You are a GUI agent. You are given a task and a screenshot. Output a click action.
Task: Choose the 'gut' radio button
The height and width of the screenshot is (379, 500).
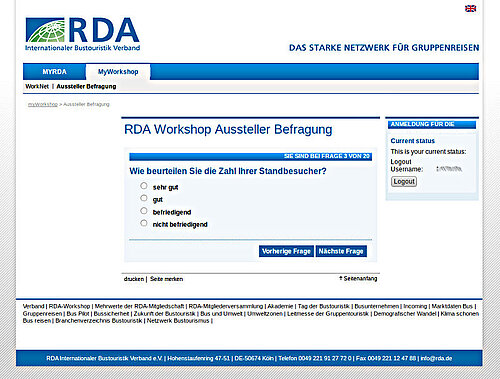144,198
